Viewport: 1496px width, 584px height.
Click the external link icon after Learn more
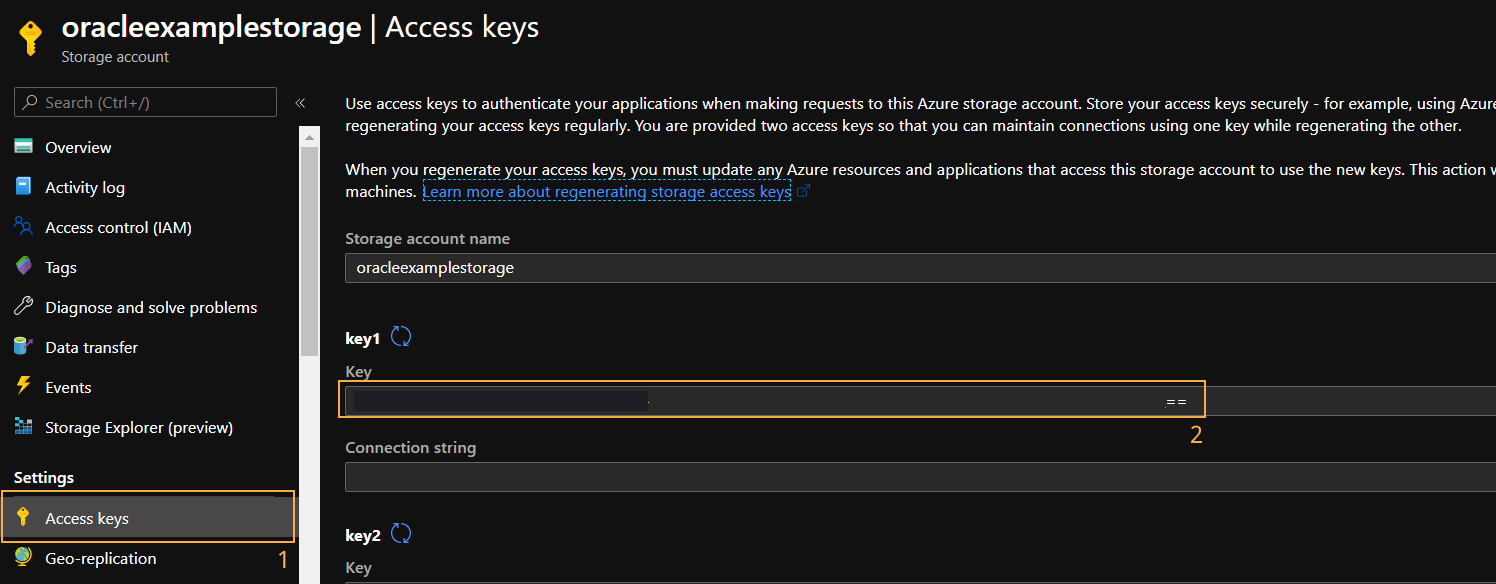pyautogui.click(x=803, y=191)
